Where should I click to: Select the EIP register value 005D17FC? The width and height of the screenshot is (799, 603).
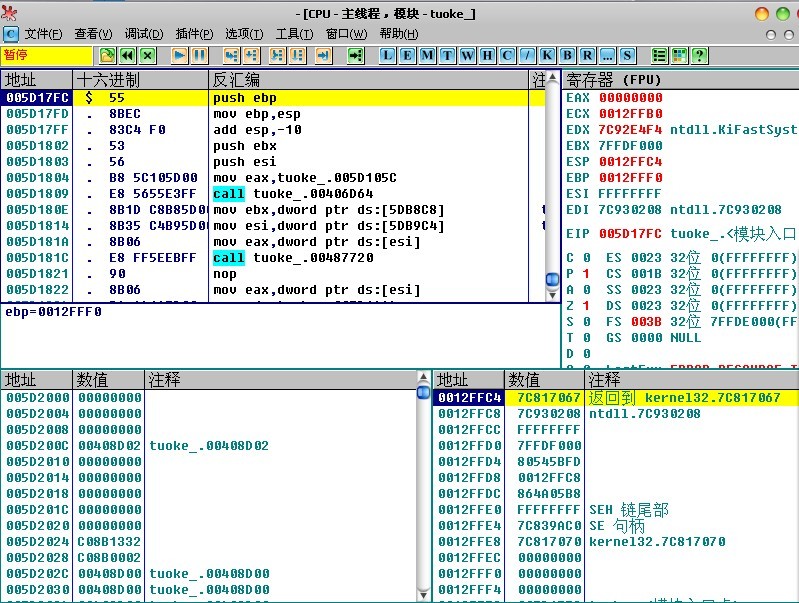(x=630, y=234)
